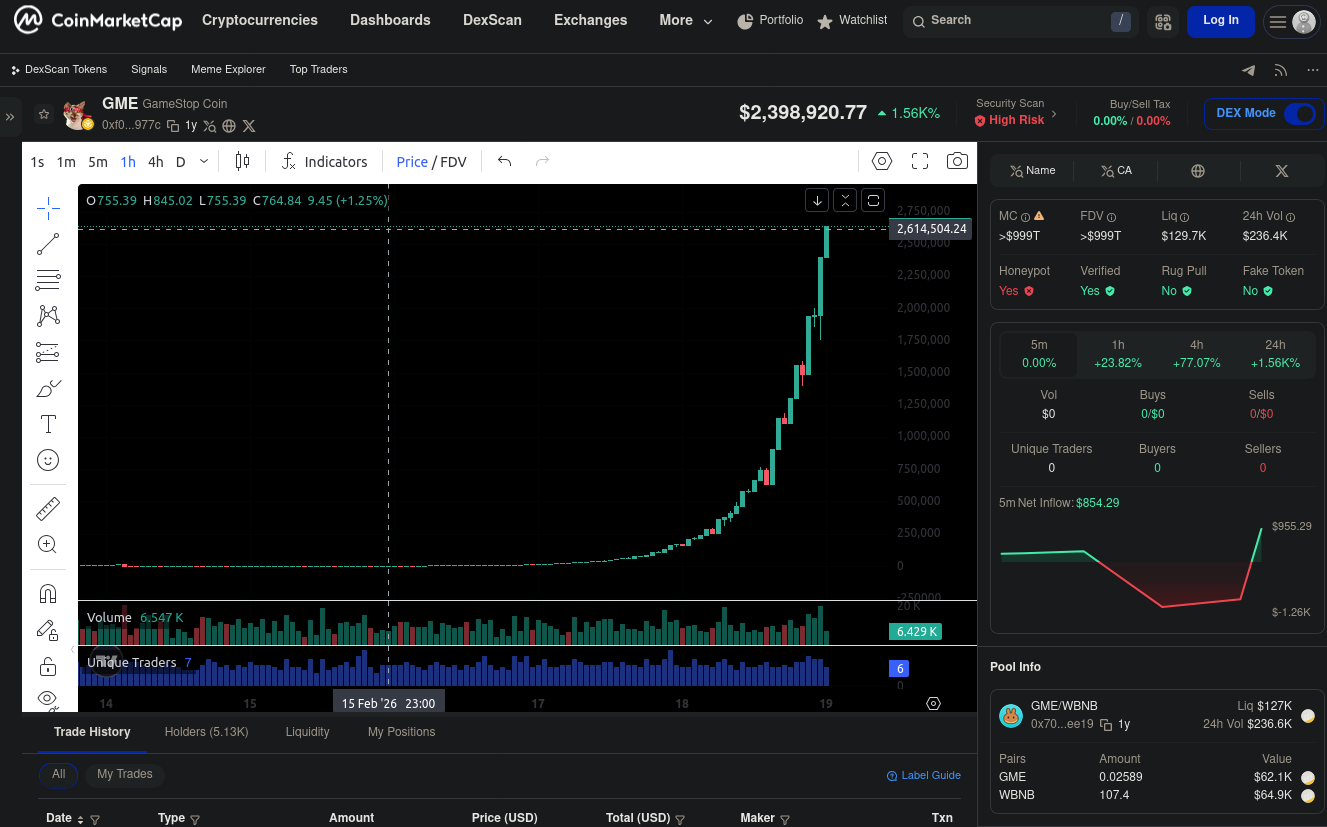This screenshot has height=827, width=1327.
Task: Activate the chart zoom-in tool
Action: click(x=48, y=544)
